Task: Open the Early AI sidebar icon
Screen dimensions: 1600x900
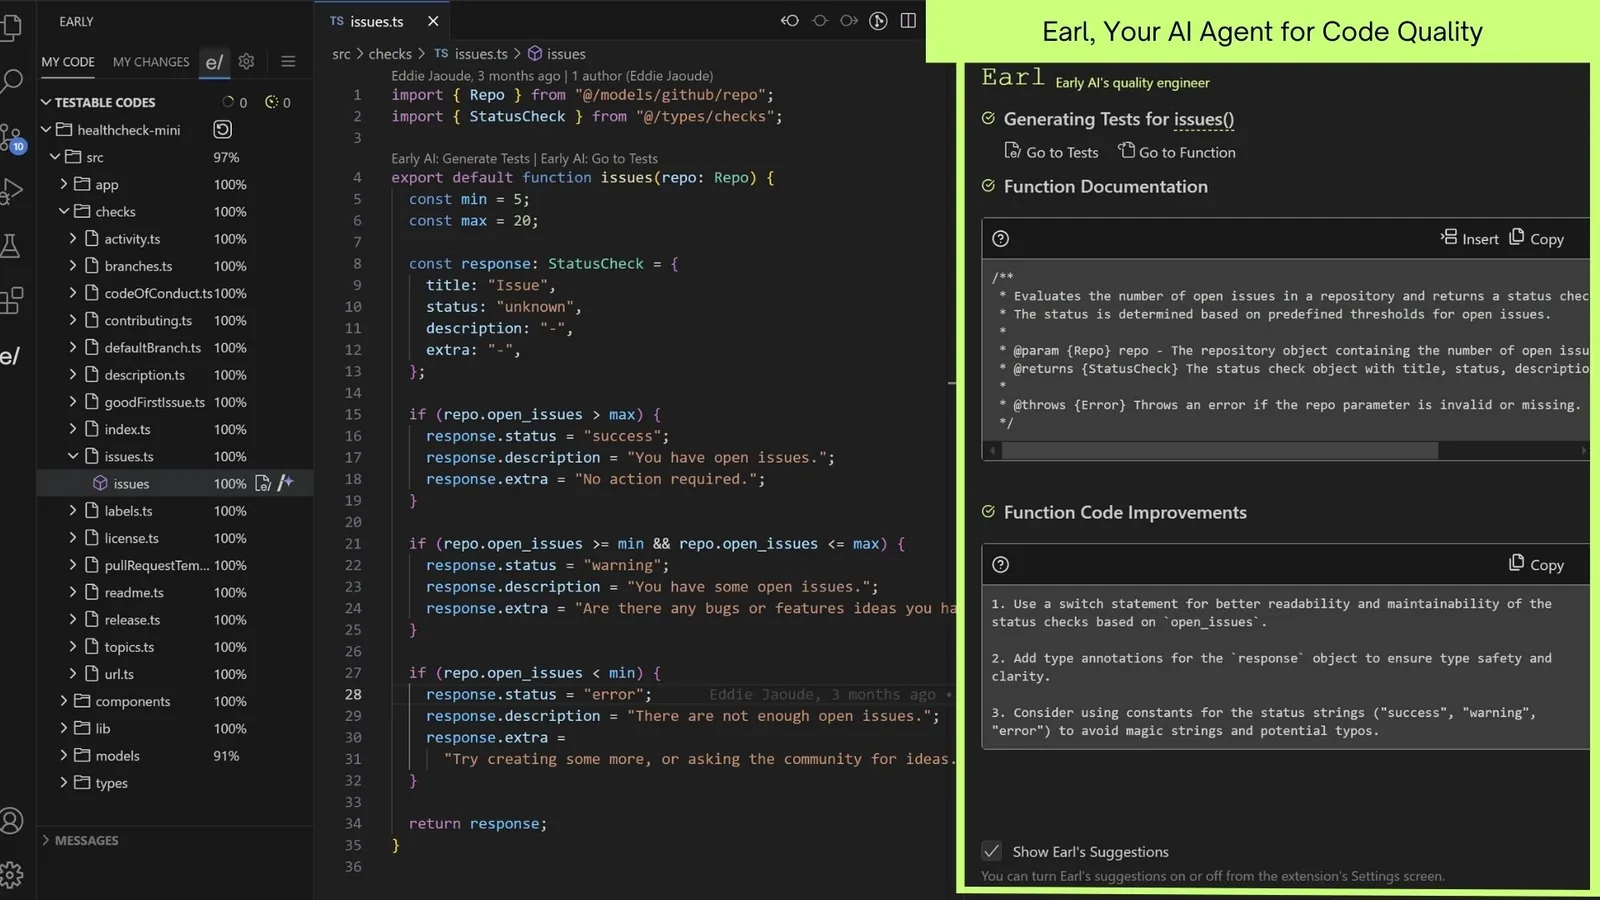Action: pos(10,355)
